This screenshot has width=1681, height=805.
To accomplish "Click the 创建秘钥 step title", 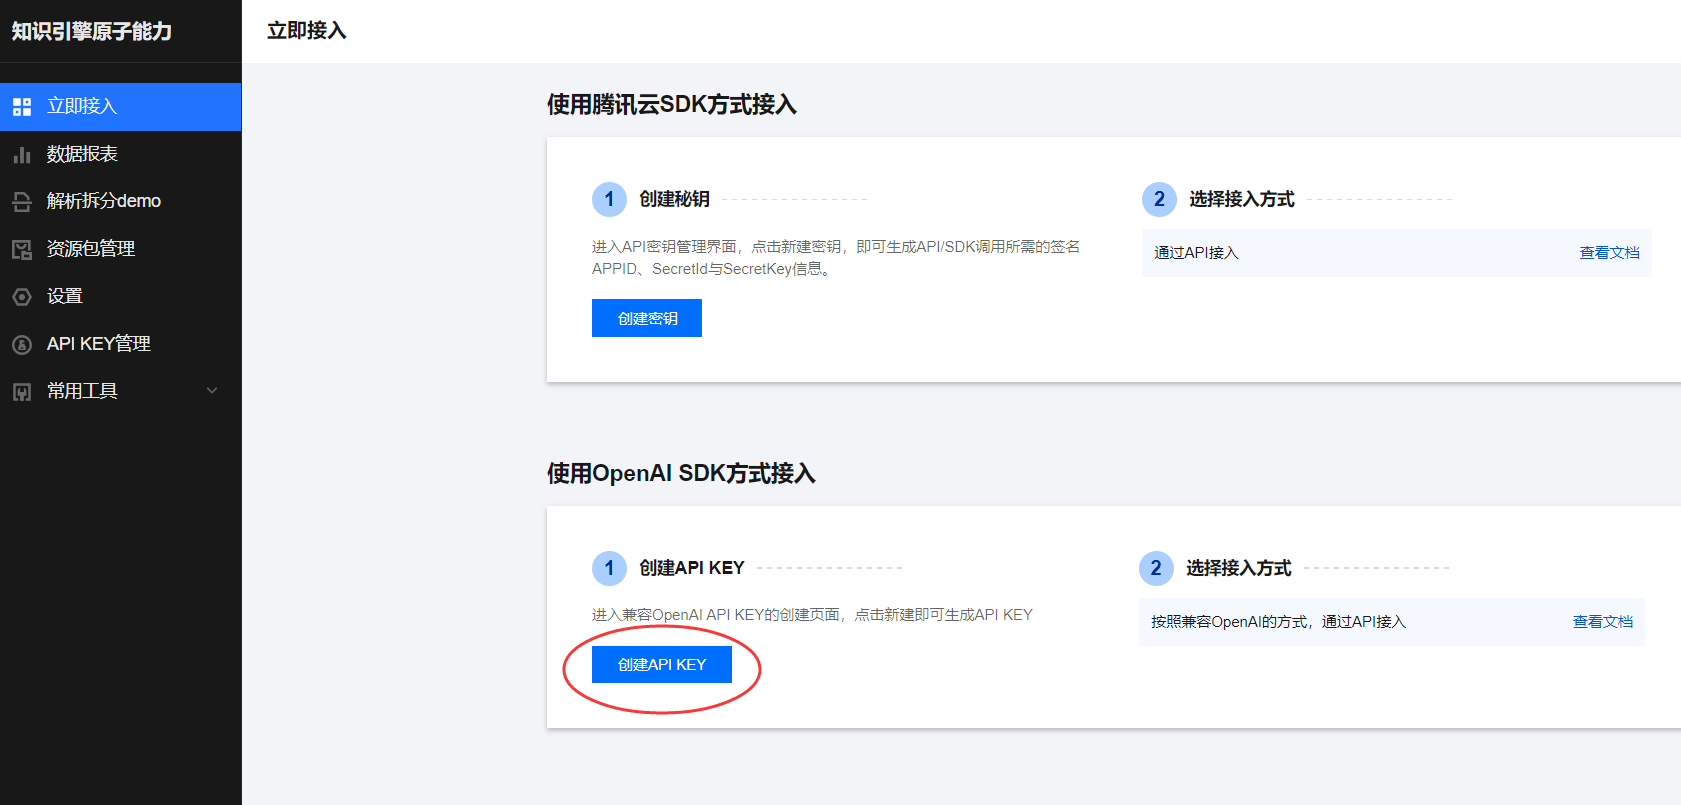I will [675, 199].
